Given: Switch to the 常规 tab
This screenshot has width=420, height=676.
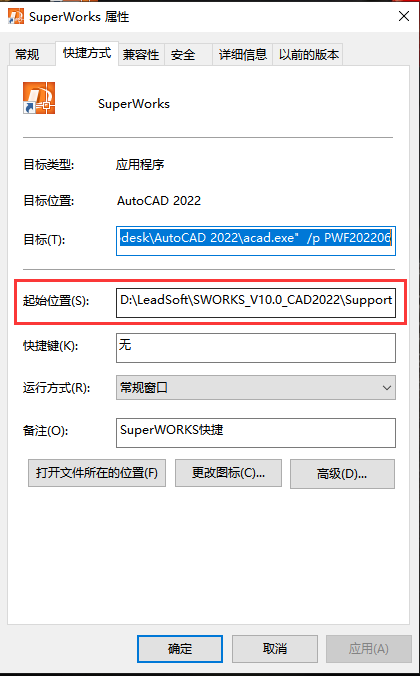Looking at the screenshot, I should pyautogui.click(x=27, y=54).
